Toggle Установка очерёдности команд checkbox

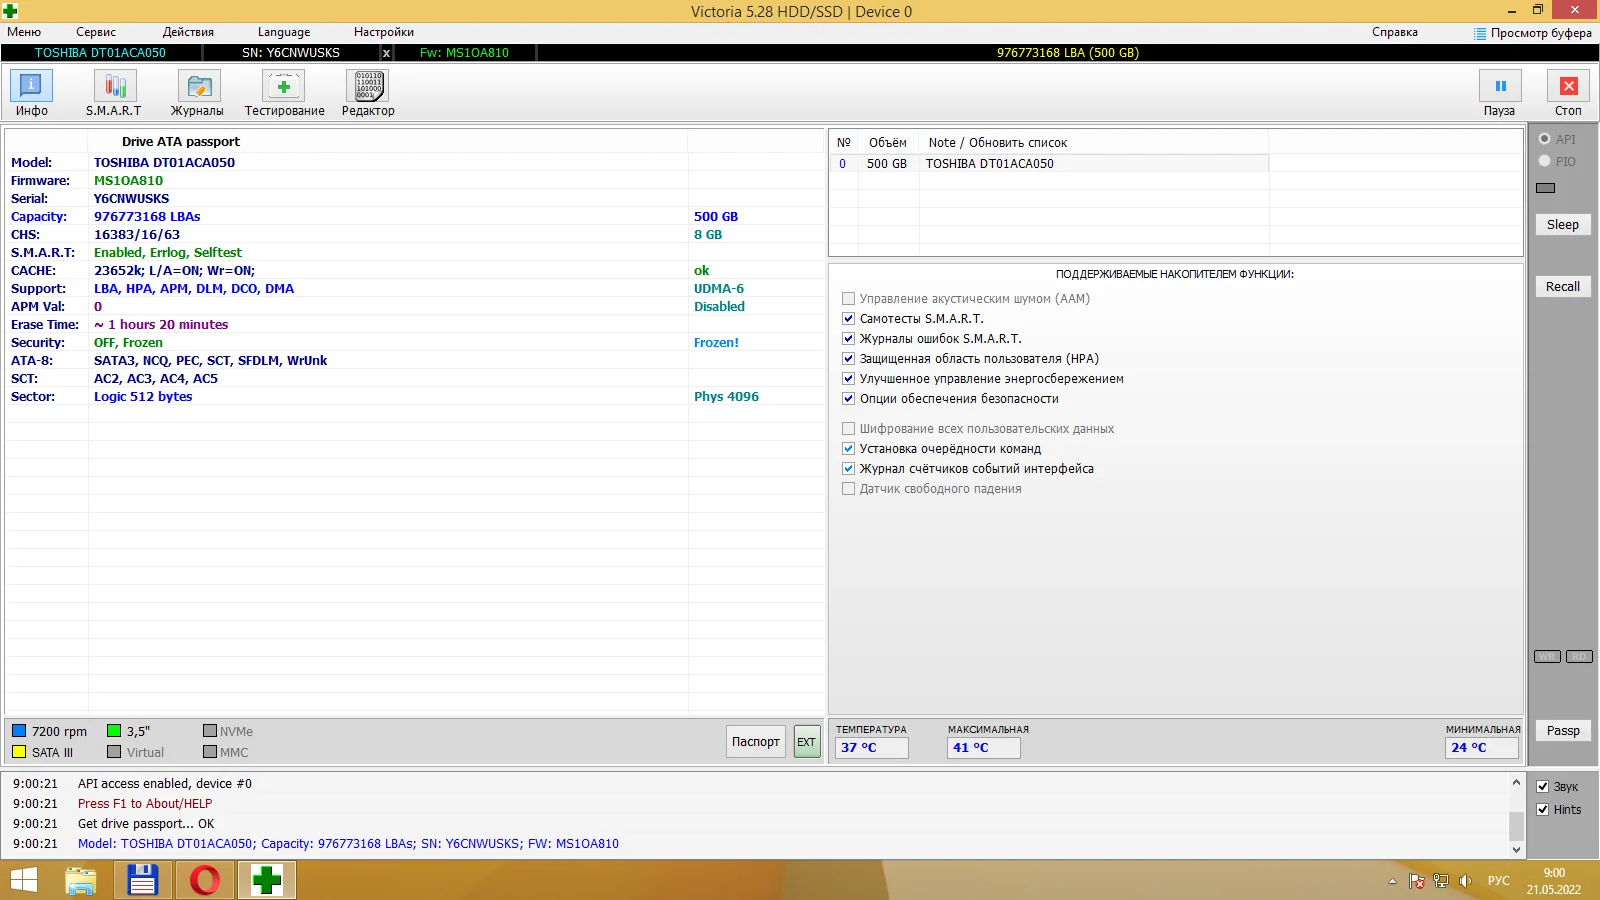(849, 449)
